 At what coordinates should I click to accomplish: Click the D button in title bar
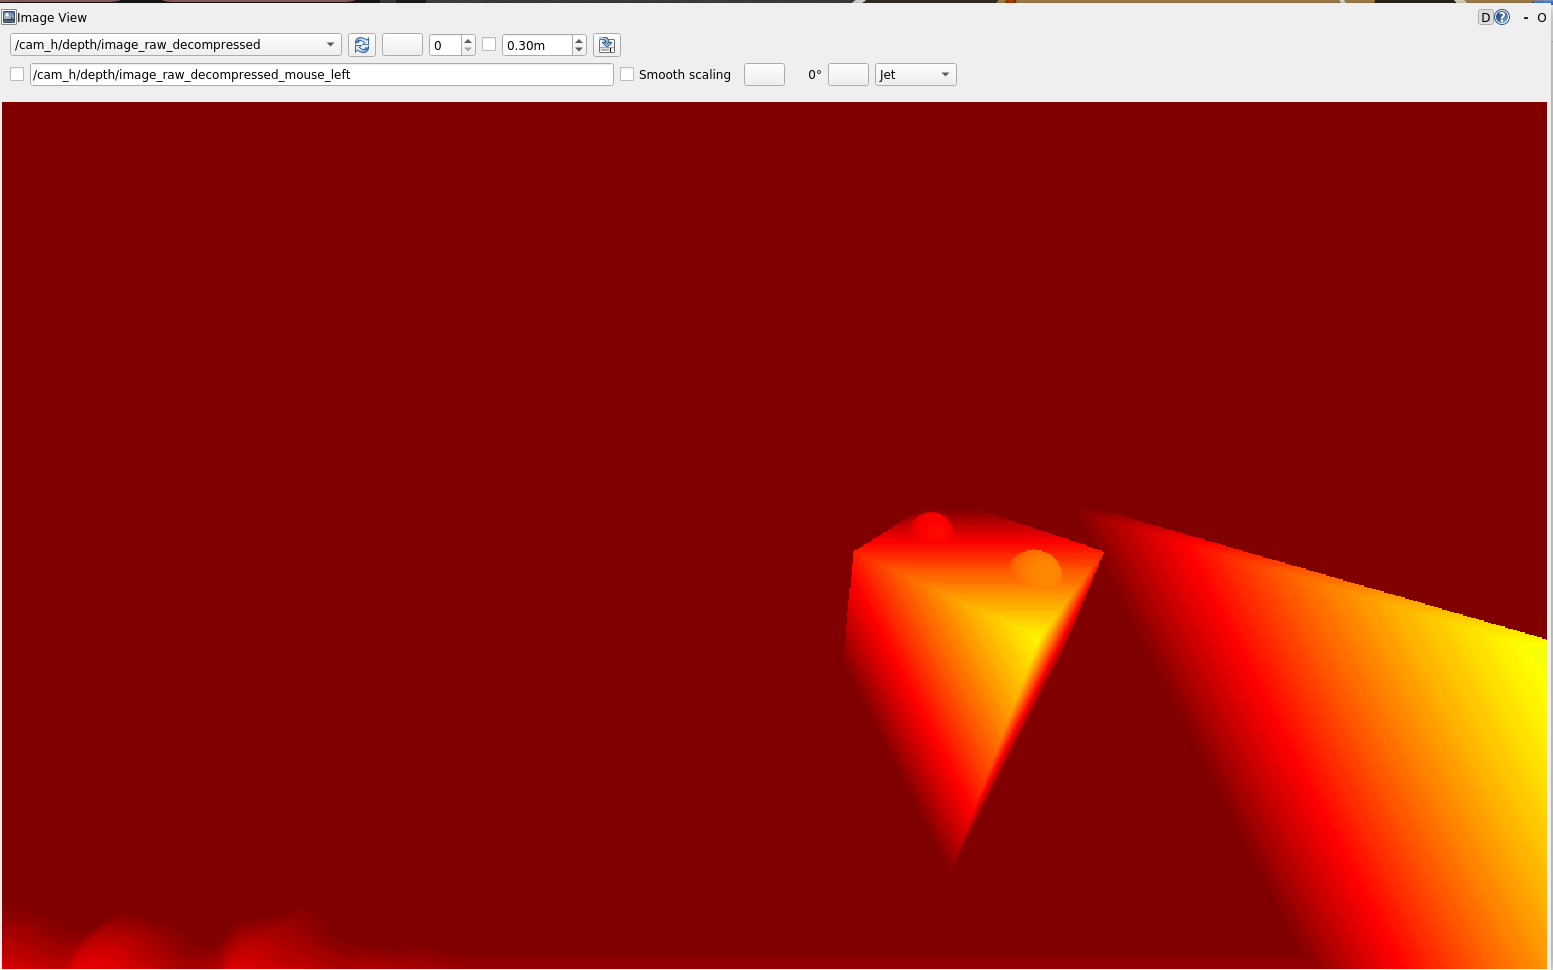1485,17
